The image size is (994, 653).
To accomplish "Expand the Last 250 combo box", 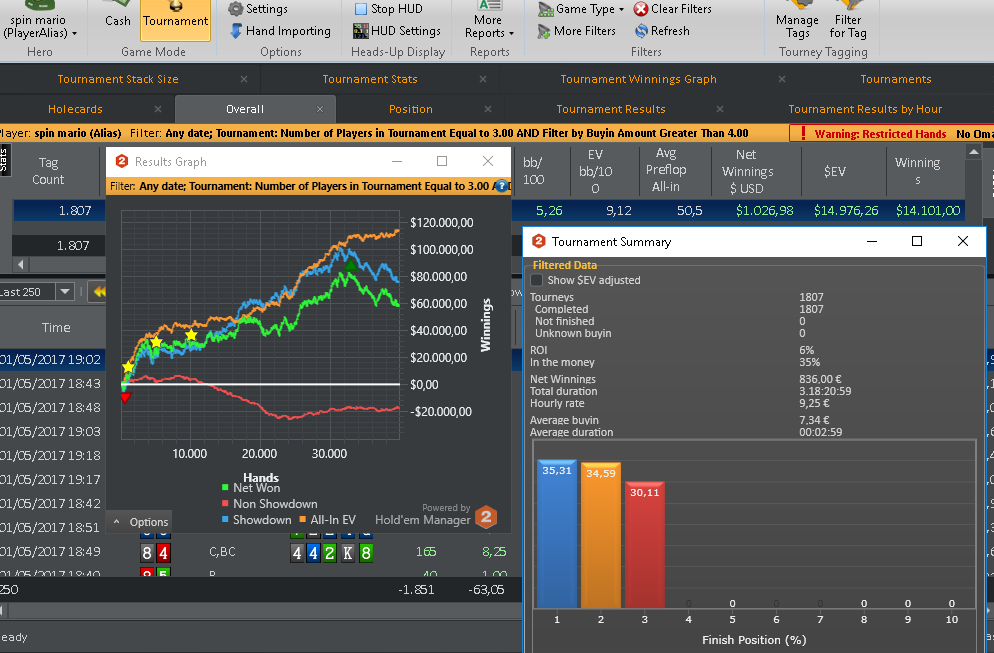I will (x=65, y=292).
